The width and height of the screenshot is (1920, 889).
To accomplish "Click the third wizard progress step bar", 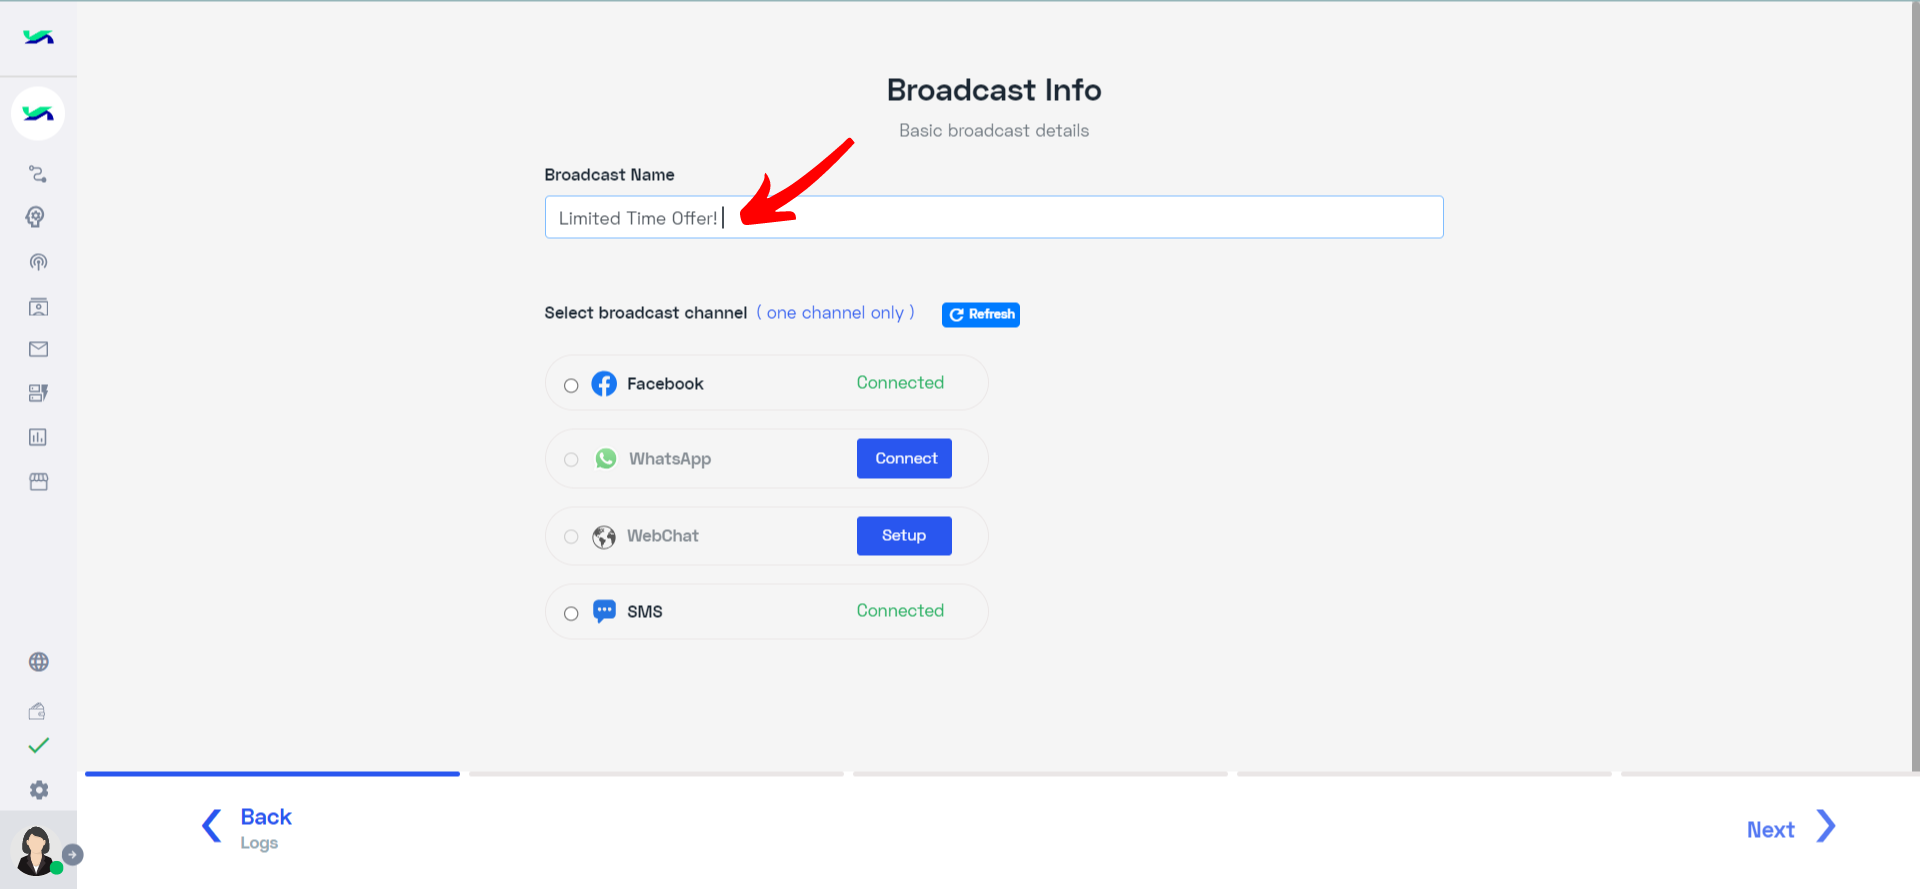I will (x=1040, y=774).
